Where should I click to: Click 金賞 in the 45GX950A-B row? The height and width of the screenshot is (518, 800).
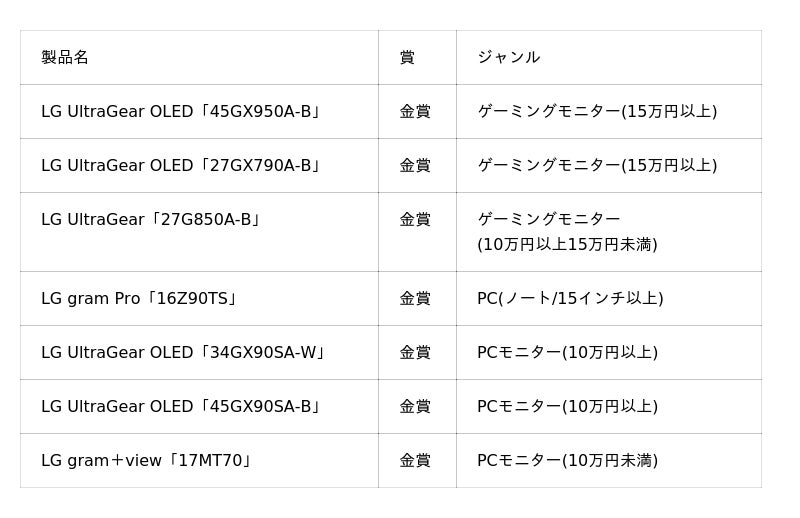point(415,111)
